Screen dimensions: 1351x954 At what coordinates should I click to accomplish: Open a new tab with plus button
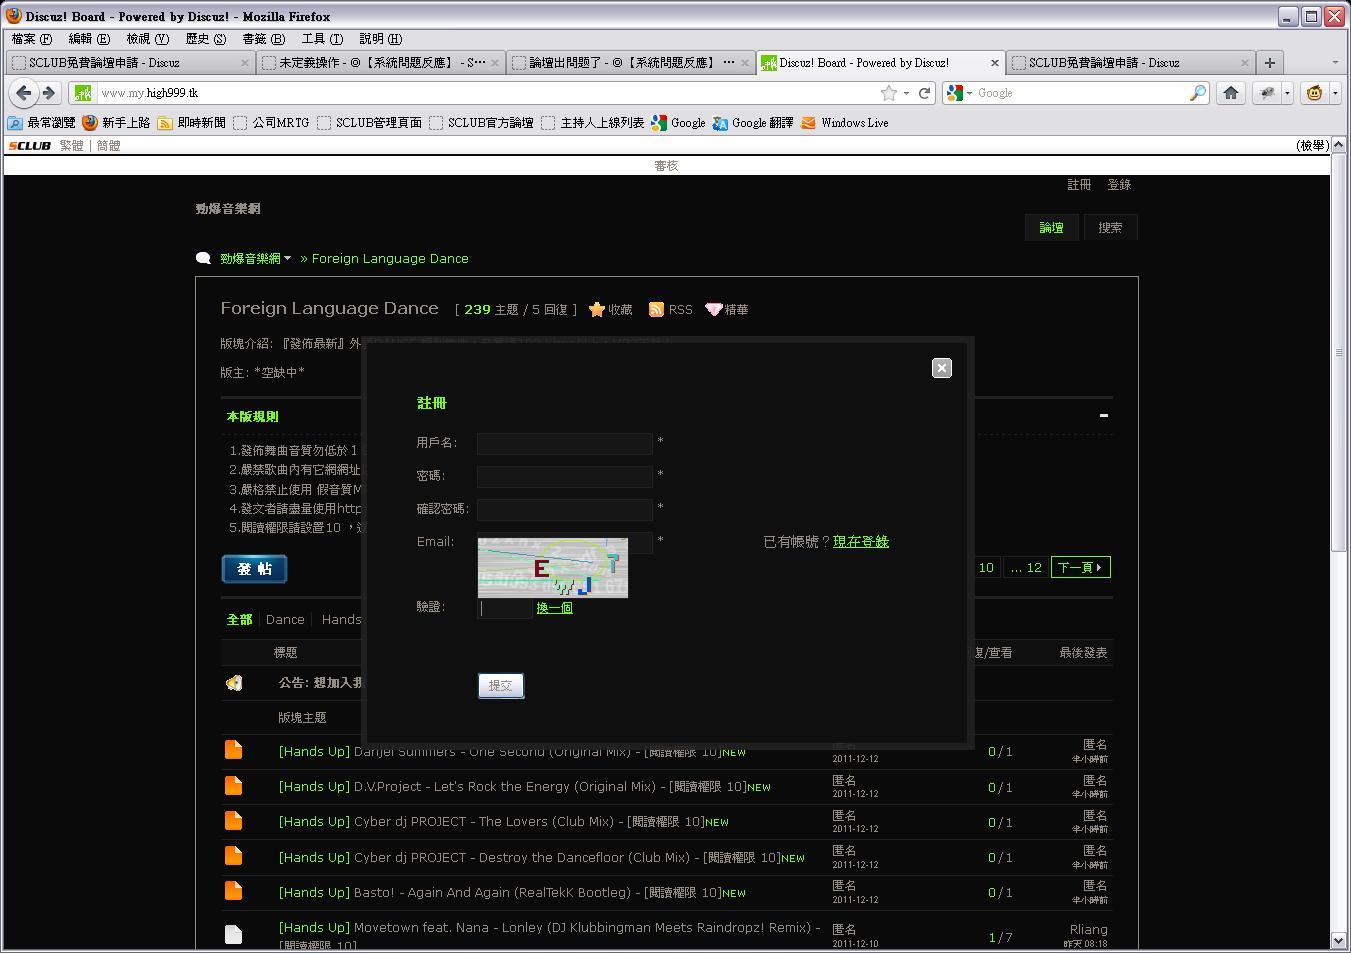pos(1269,62)
